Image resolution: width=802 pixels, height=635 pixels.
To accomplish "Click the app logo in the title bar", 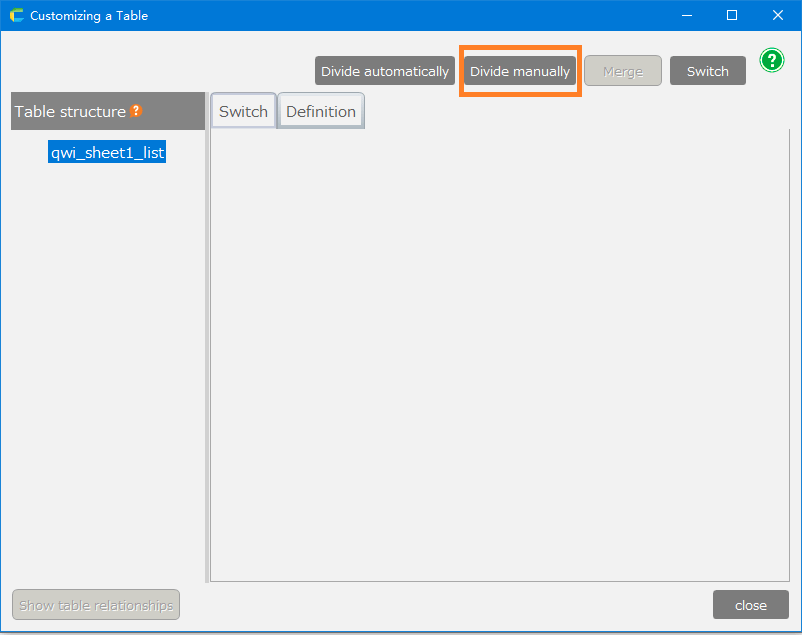I will coord(16,16).
